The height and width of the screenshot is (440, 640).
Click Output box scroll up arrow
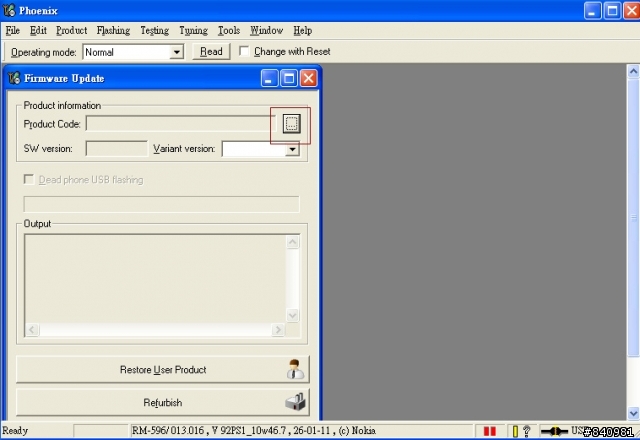pos(292,242)
